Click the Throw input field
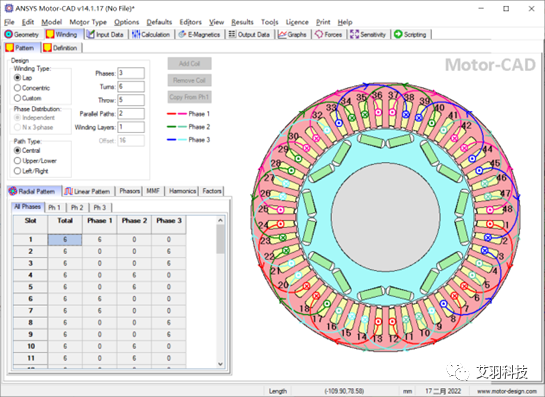 point(131,100)
